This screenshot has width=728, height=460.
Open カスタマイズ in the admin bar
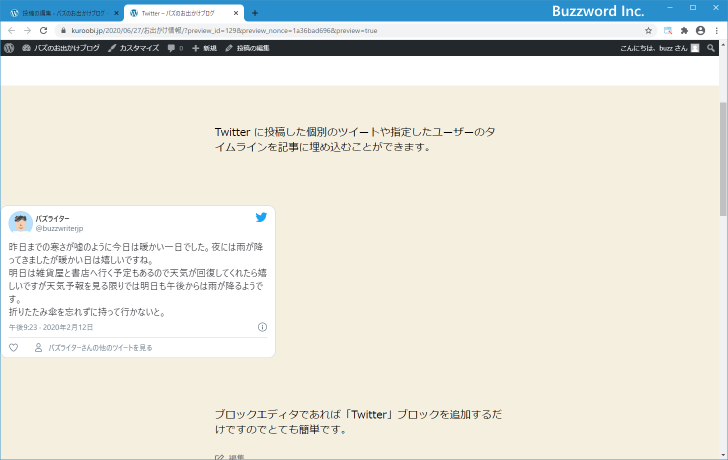tap(134, 48)
